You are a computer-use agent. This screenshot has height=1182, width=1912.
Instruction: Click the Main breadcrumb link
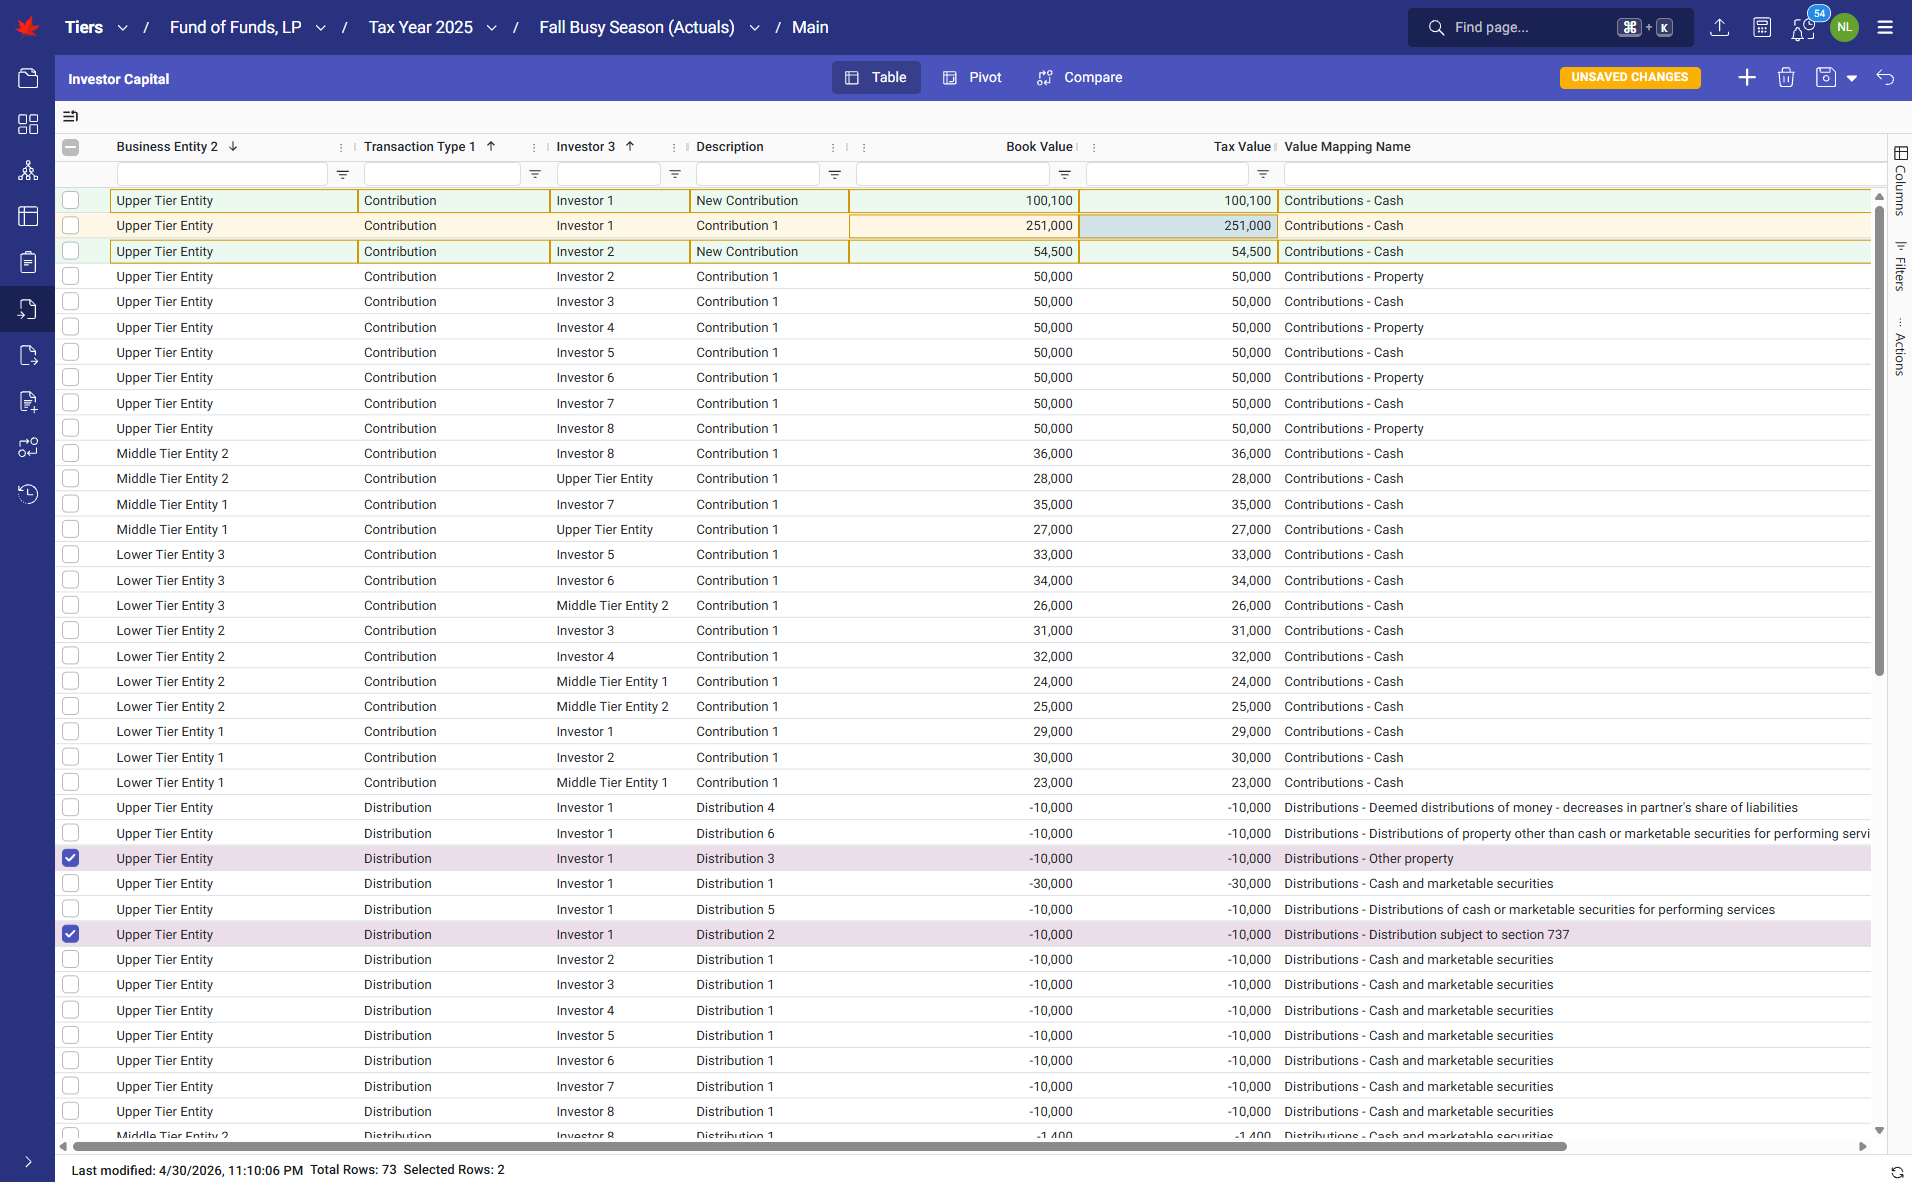810,27
